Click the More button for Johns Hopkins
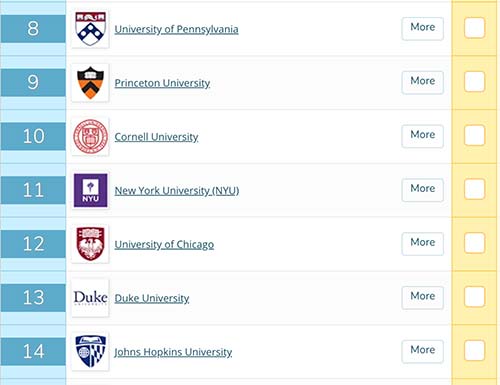 423,351
